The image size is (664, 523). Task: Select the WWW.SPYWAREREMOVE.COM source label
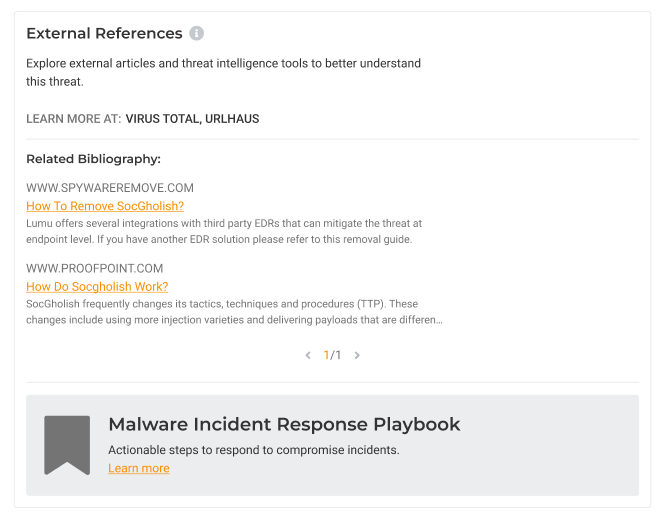(x=110, y=188)
